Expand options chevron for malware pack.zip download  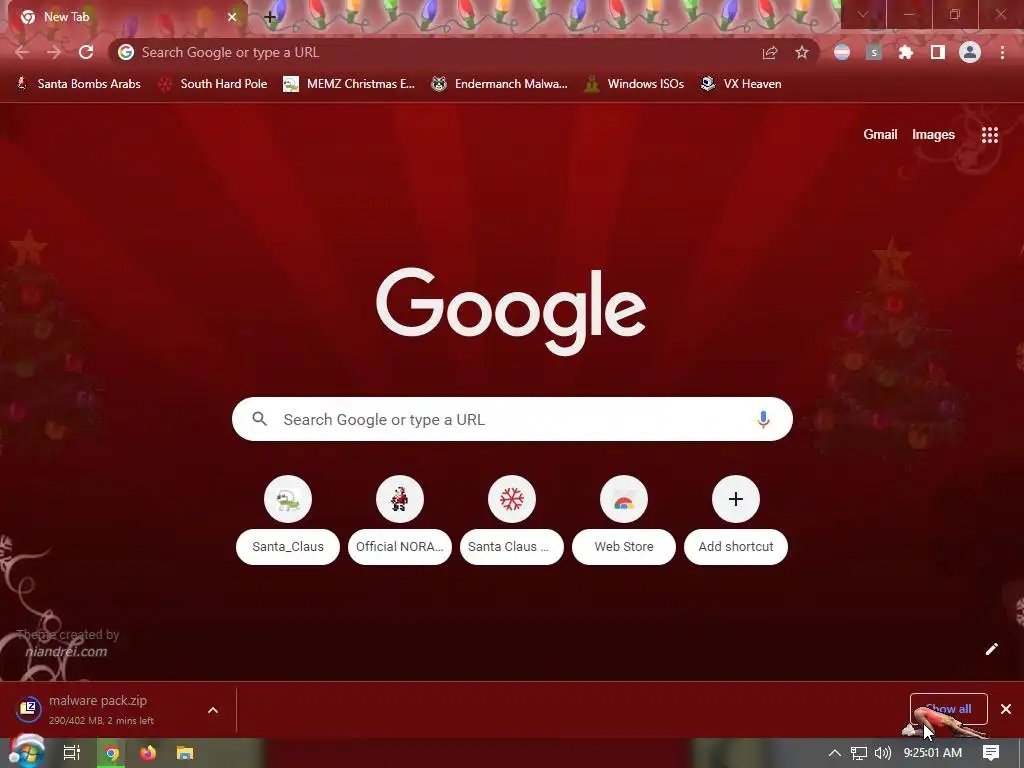(213, 710)
